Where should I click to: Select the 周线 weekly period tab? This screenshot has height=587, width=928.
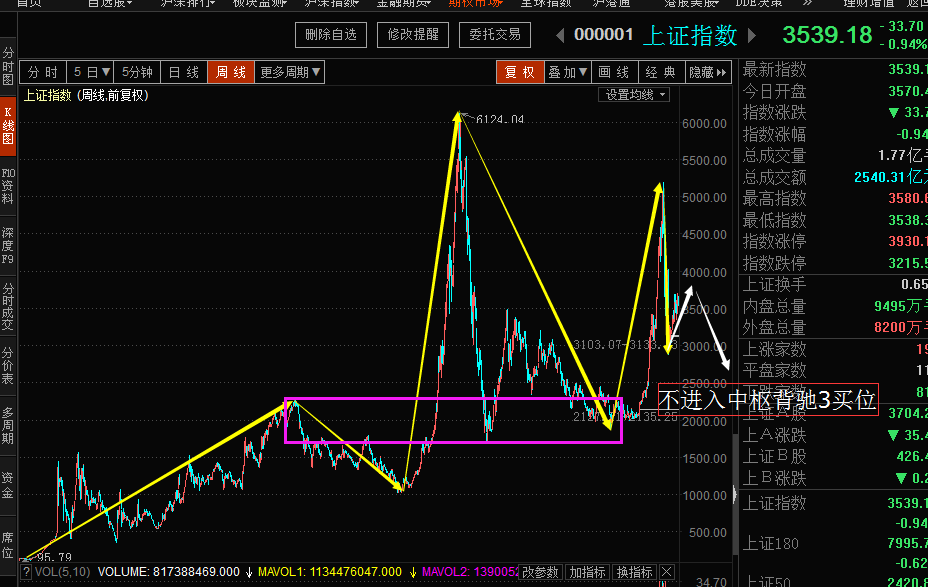tap(231, 72)
